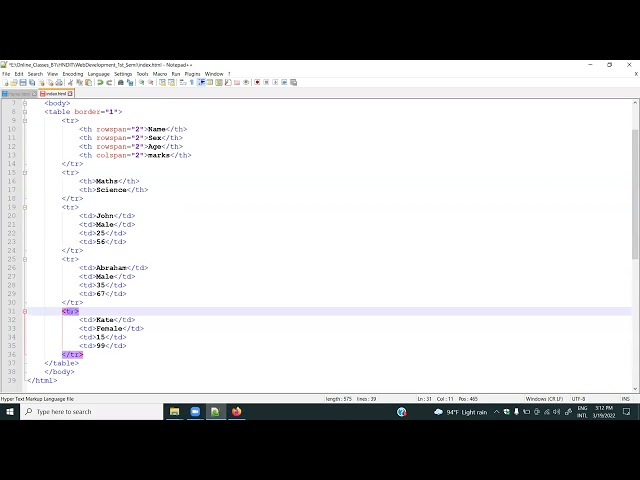640x480 pixels.
Task: Click Windows (CR LF) in status bar
Action: pyautogui.click(x=544, y=399)
